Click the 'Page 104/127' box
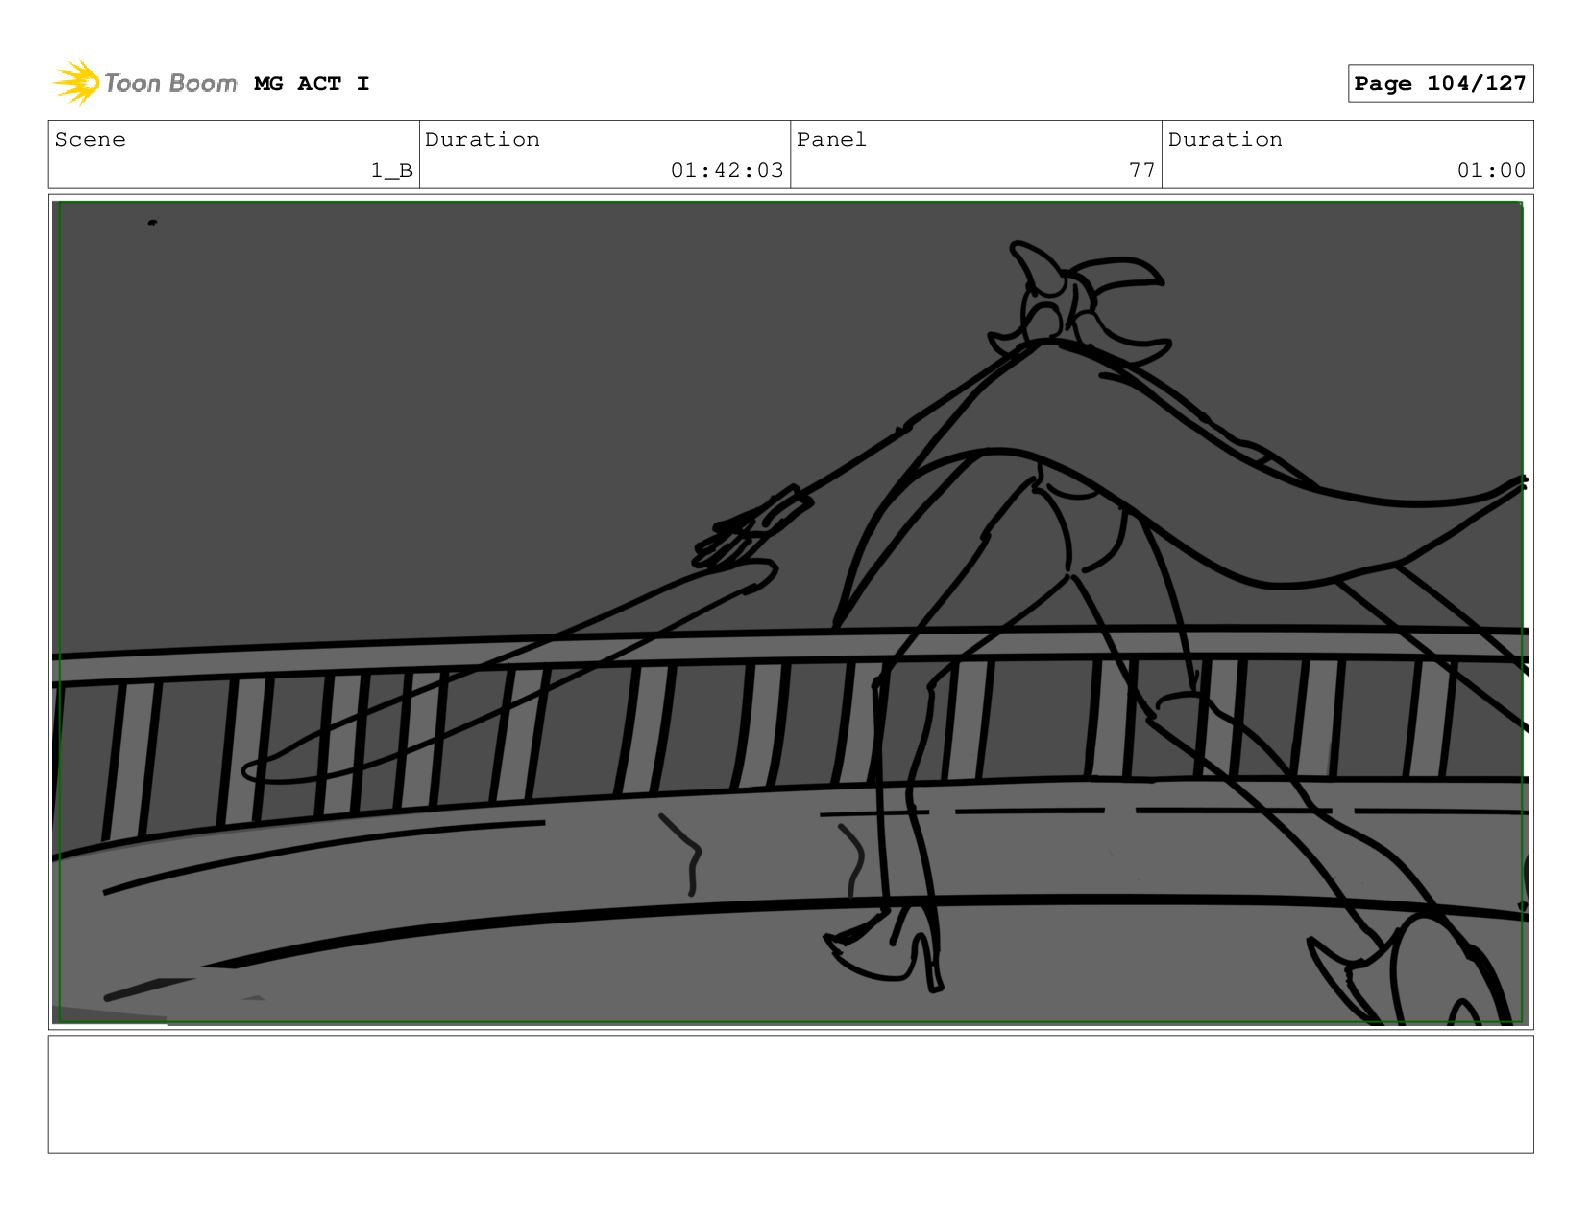The image size is (1582, 1225). click(x=1440, y=84)
